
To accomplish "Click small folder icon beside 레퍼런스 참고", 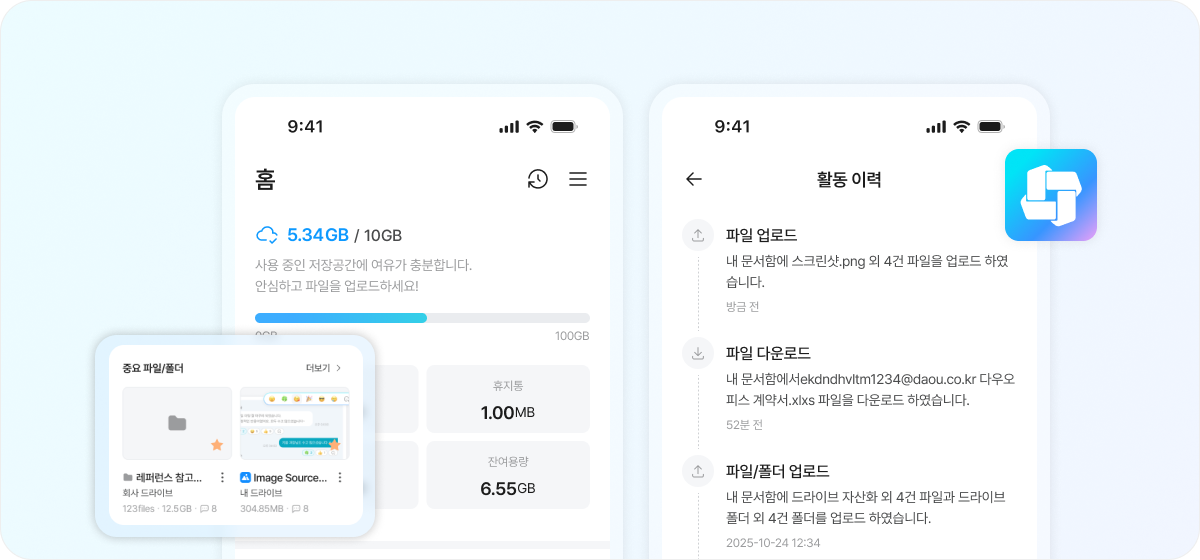I will tap(128, 478).
